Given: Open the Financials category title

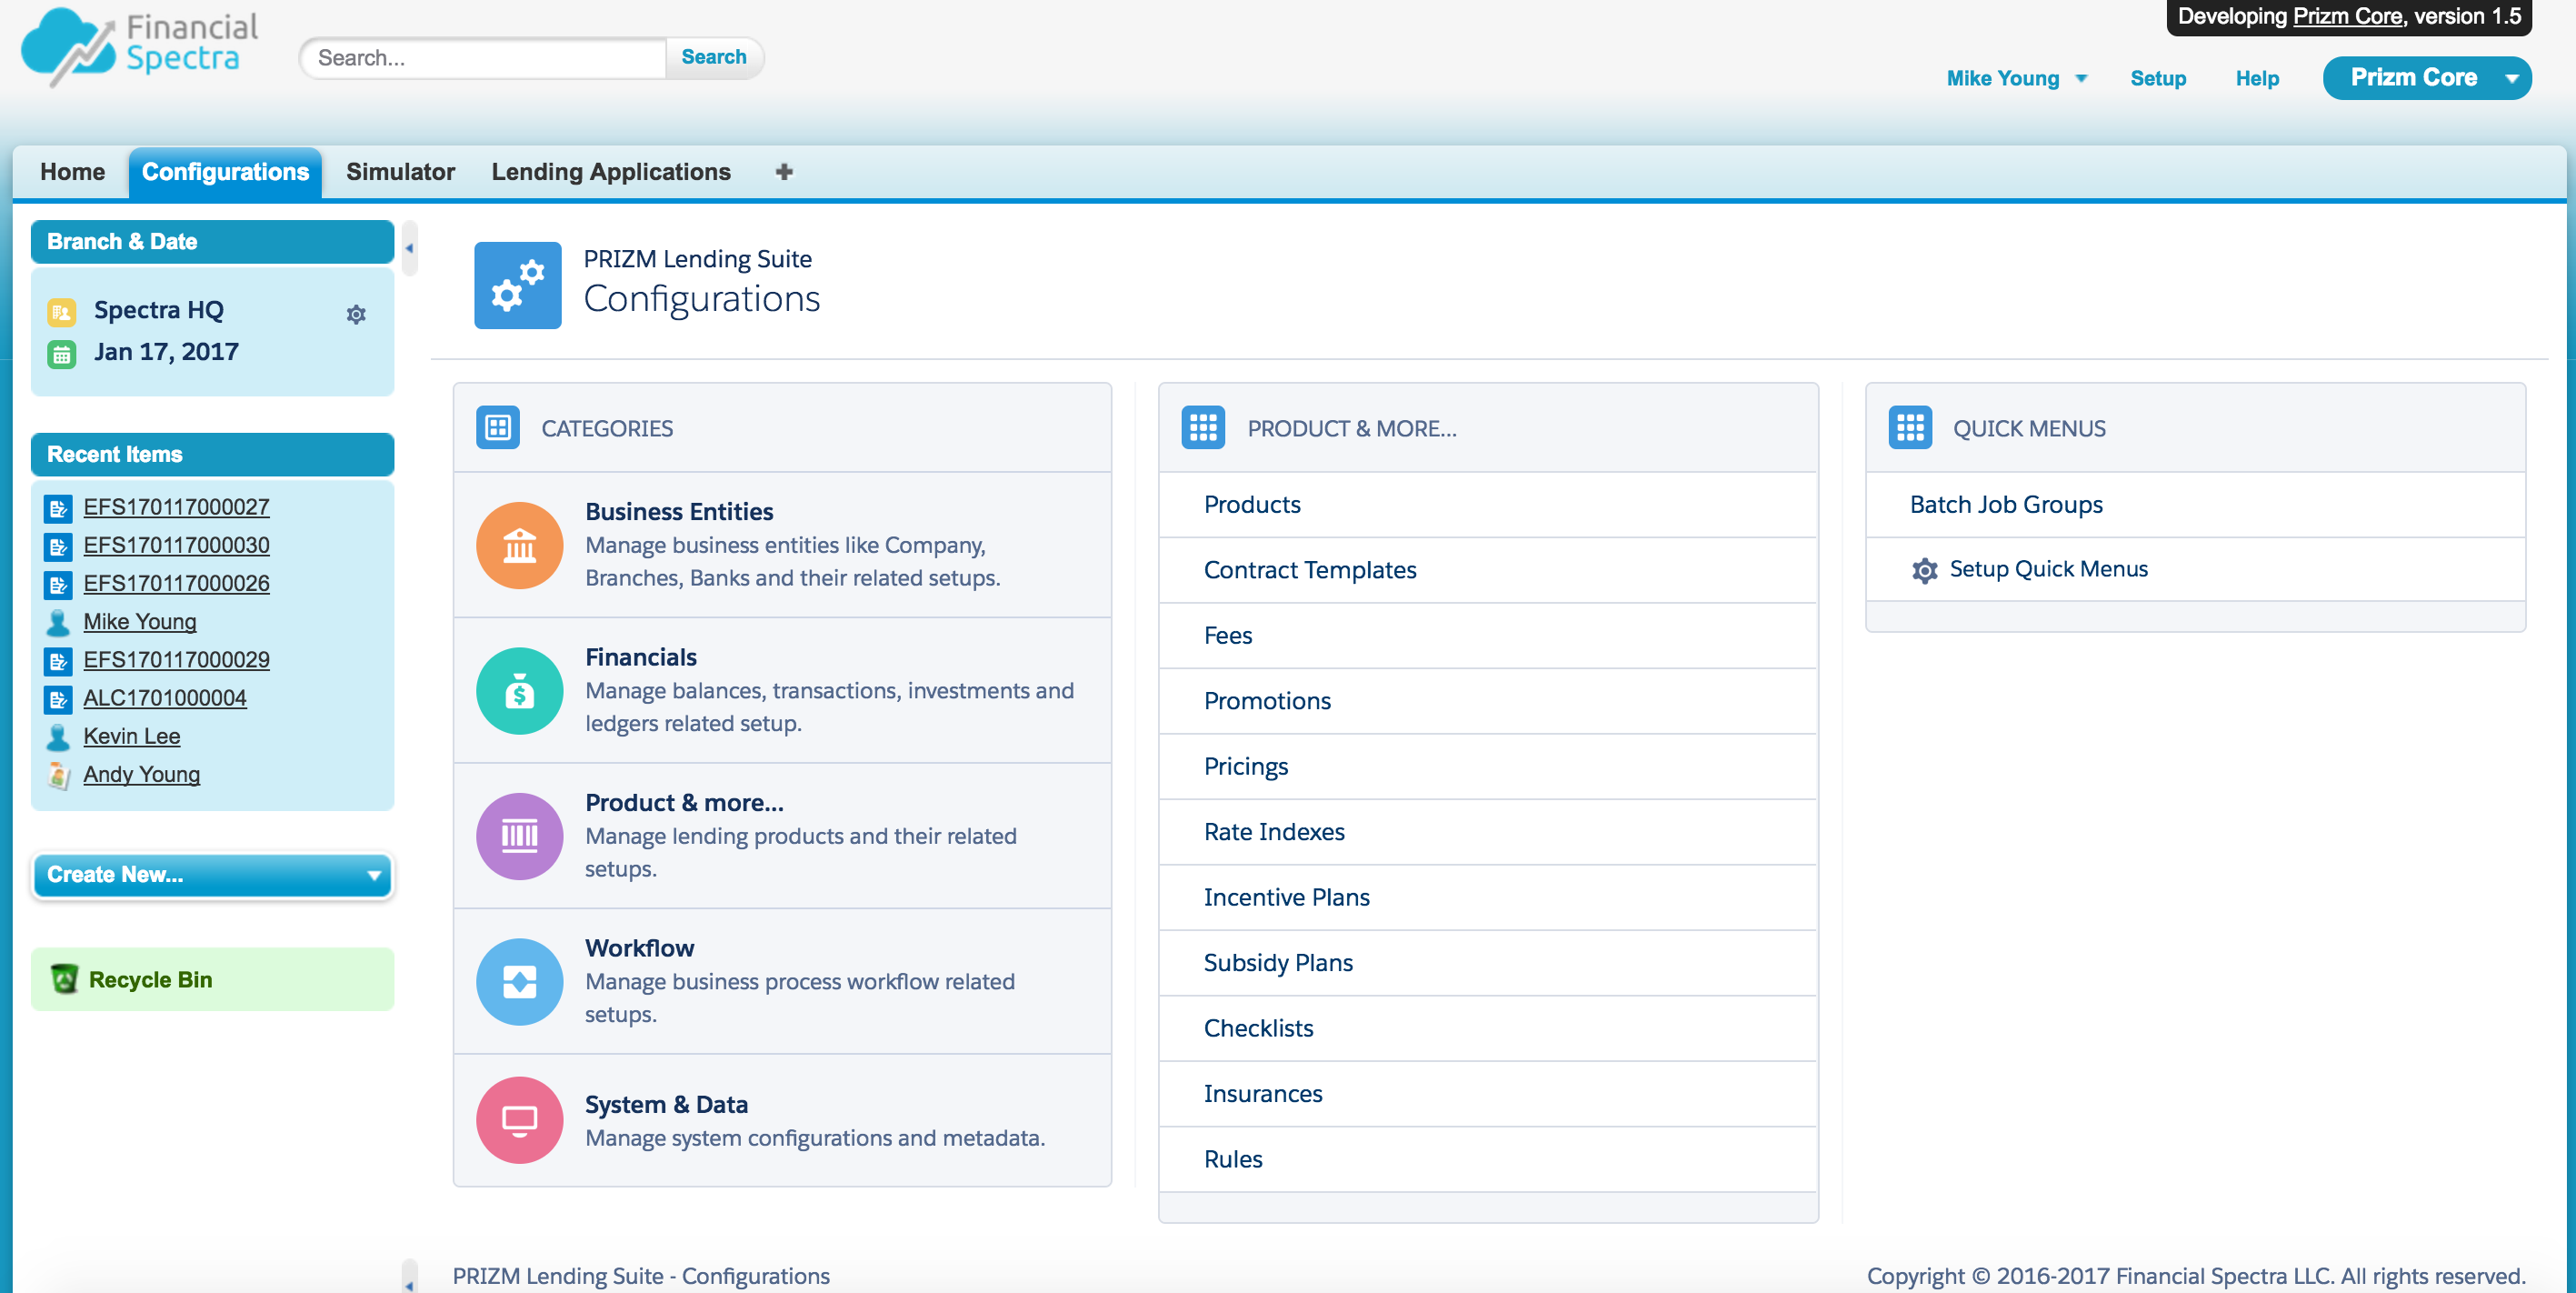Looking at the screenshot, I should coord(641,658).
